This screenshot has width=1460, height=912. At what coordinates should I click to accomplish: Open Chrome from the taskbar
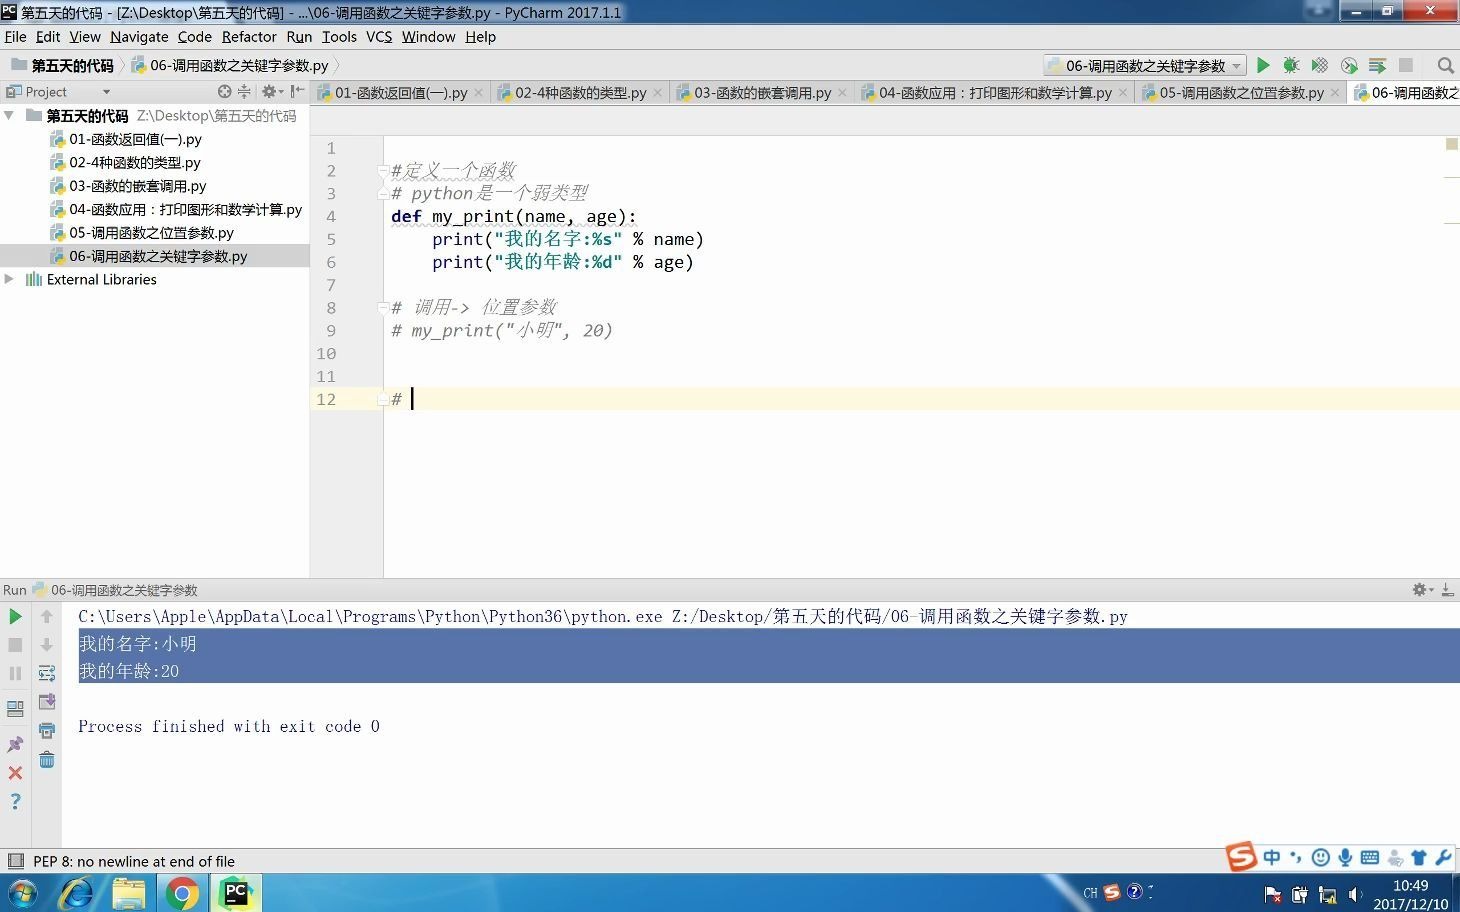(182, 892)
